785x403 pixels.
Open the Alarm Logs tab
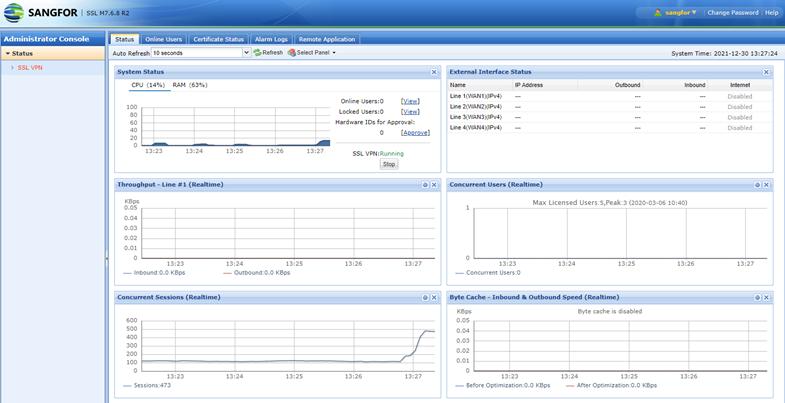271,39
